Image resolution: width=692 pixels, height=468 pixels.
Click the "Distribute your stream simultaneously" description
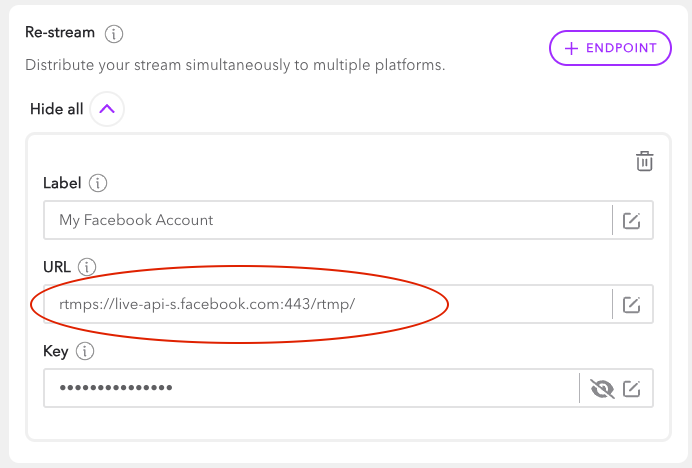(234, 65)
